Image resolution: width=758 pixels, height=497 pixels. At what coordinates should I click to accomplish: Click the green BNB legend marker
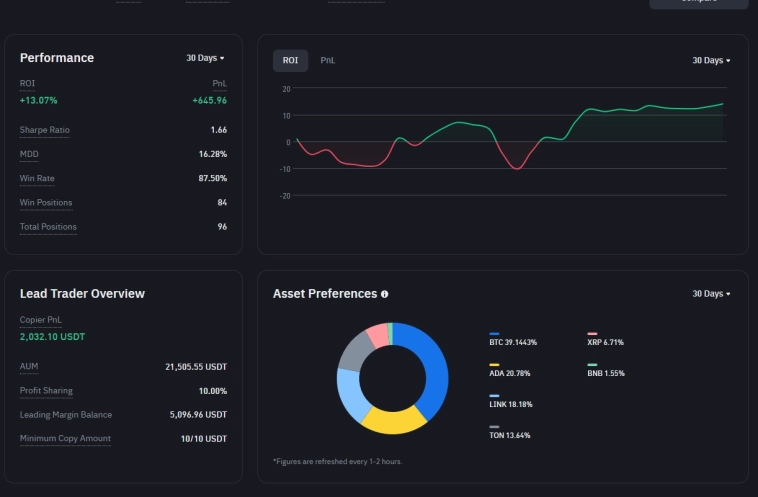tap(592, 365)
